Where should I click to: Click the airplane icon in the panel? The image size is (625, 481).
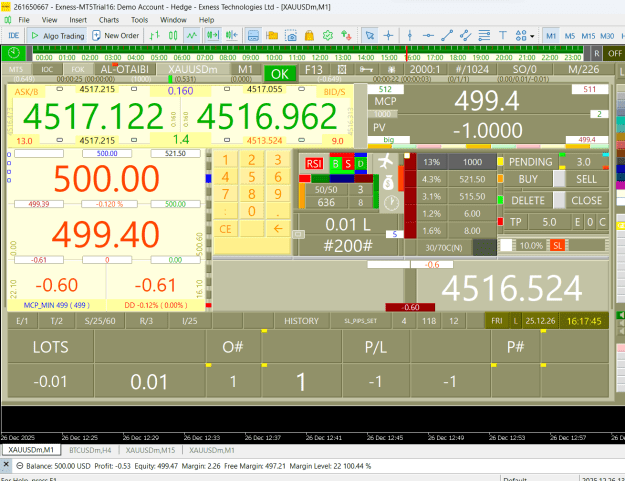point(386,161)
